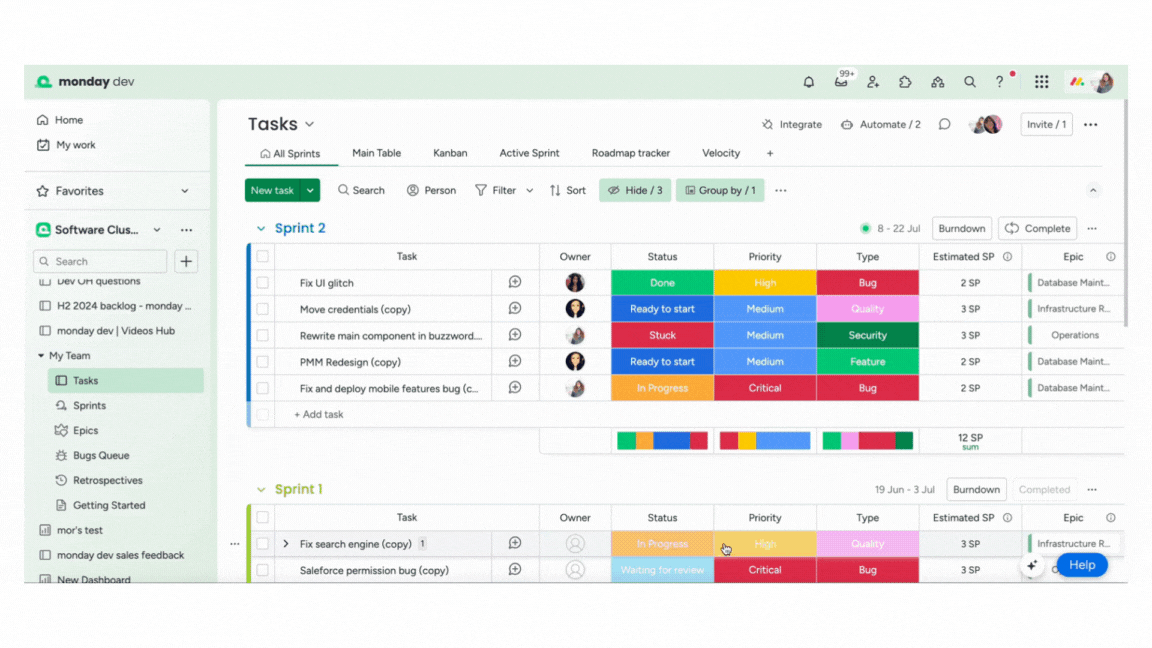Image resolution: width=1152 pixels, height=648 pixels.
Task: Open the apps puzzle-piece icon
Action: click(905, 82)
